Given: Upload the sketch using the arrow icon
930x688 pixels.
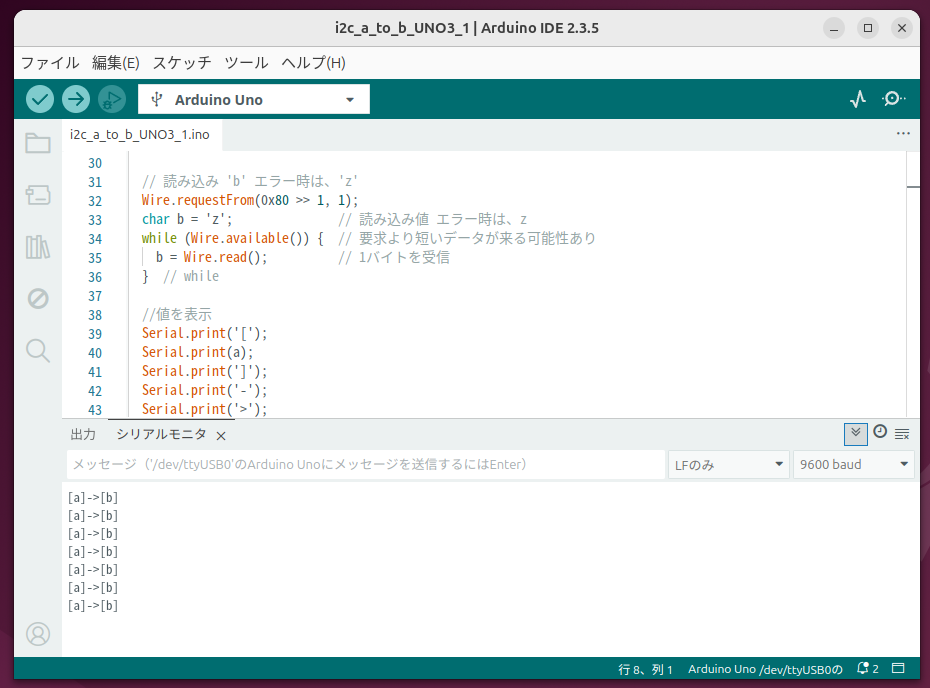Looking at the screenshot, I should click(75, 99).
